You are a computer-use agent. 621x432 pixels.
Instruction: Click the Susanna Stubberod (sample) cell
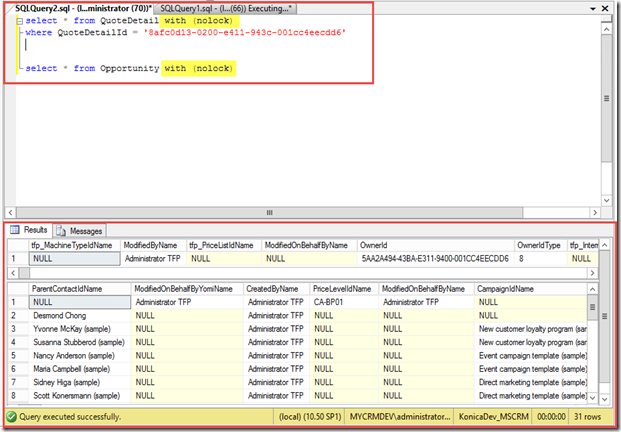[x=80, y=342]
